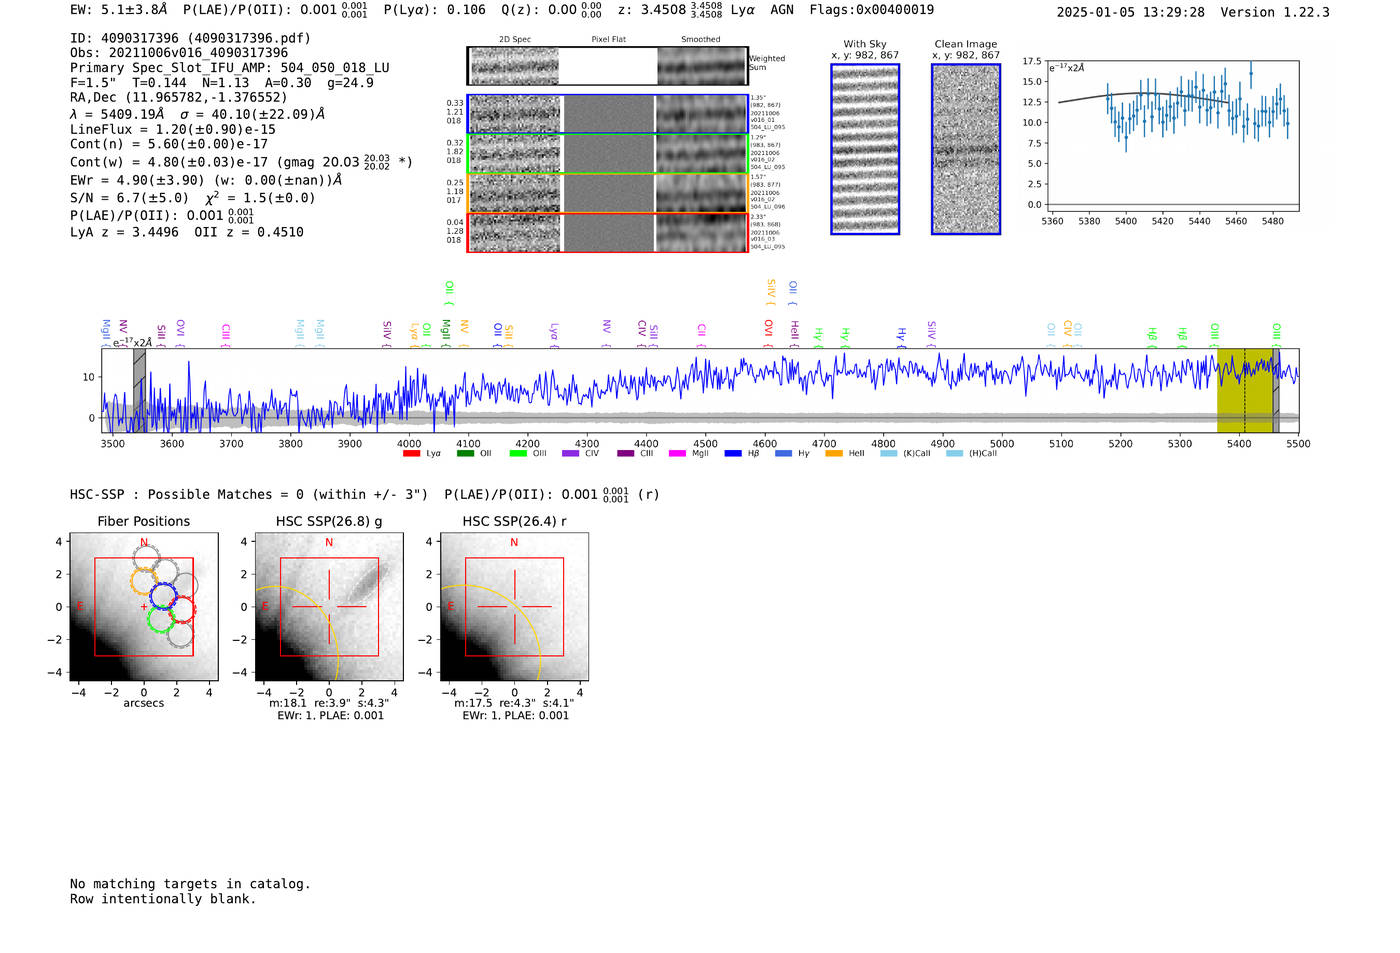Viewport: 1400px width, 953px height.
Task: Click the orange HeII legend swatch
Action: click(x=834, y=454)
